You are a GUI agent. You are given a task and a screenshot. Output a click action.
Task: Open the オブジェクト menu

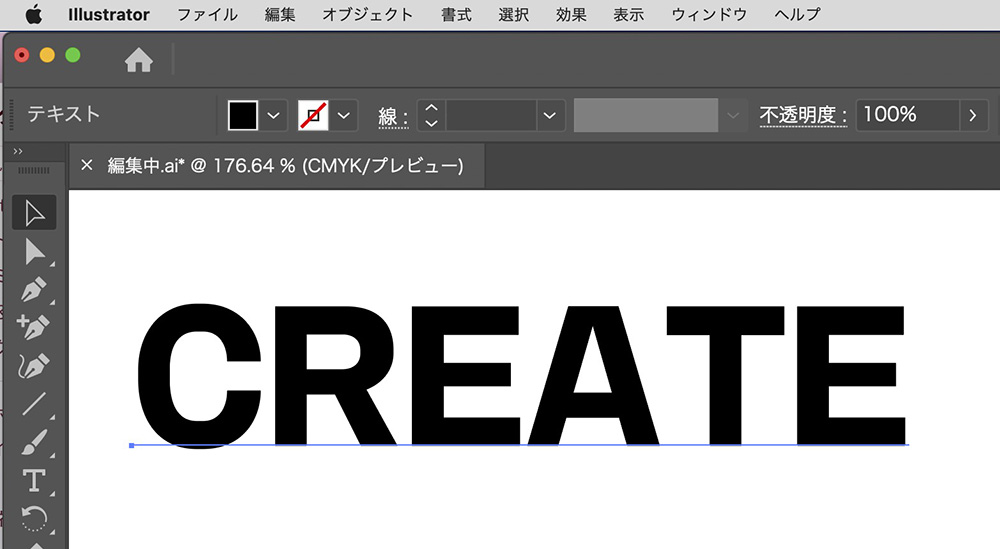(x=367, y=14)
